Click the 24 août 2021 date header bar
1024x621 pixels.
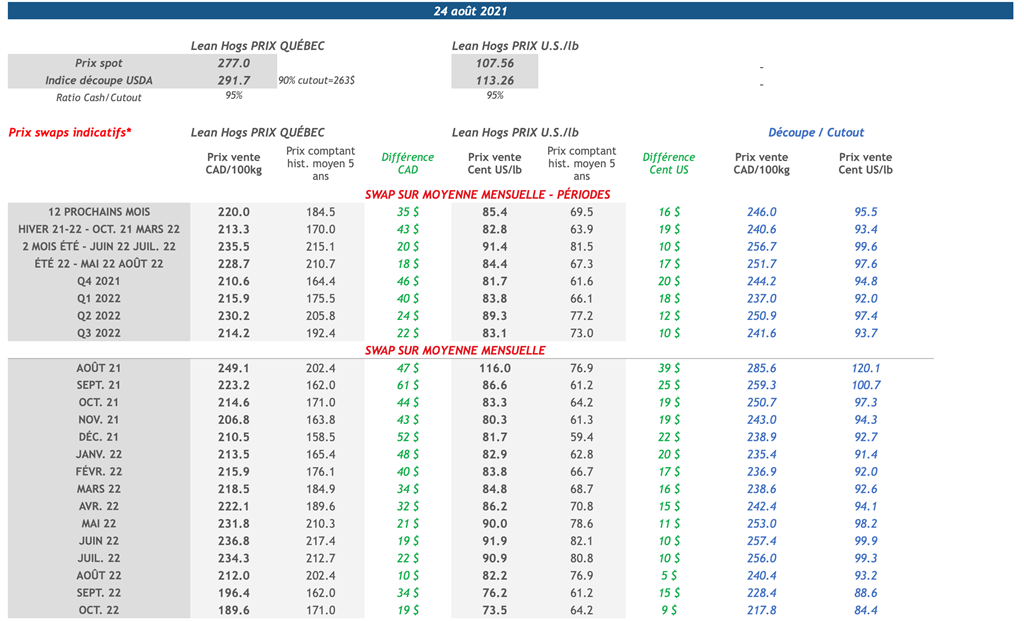tap(512, 11)
